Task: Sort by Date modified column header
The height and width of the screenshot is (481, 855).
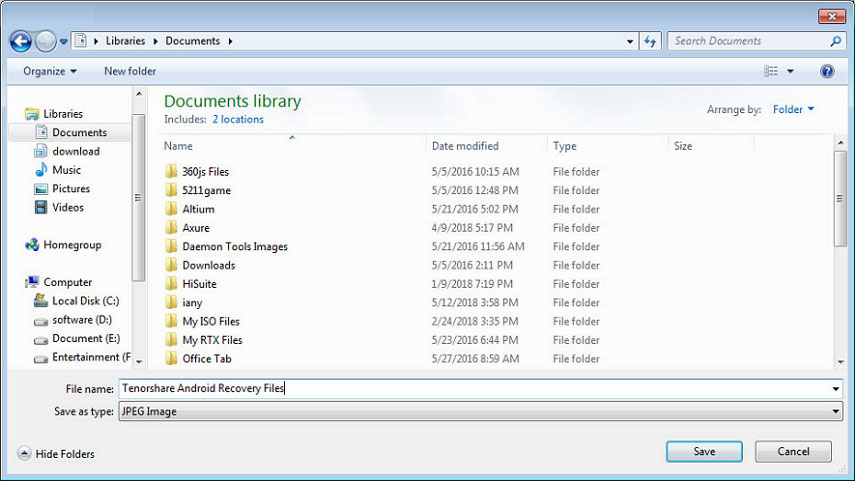Action: pos(465,146)
